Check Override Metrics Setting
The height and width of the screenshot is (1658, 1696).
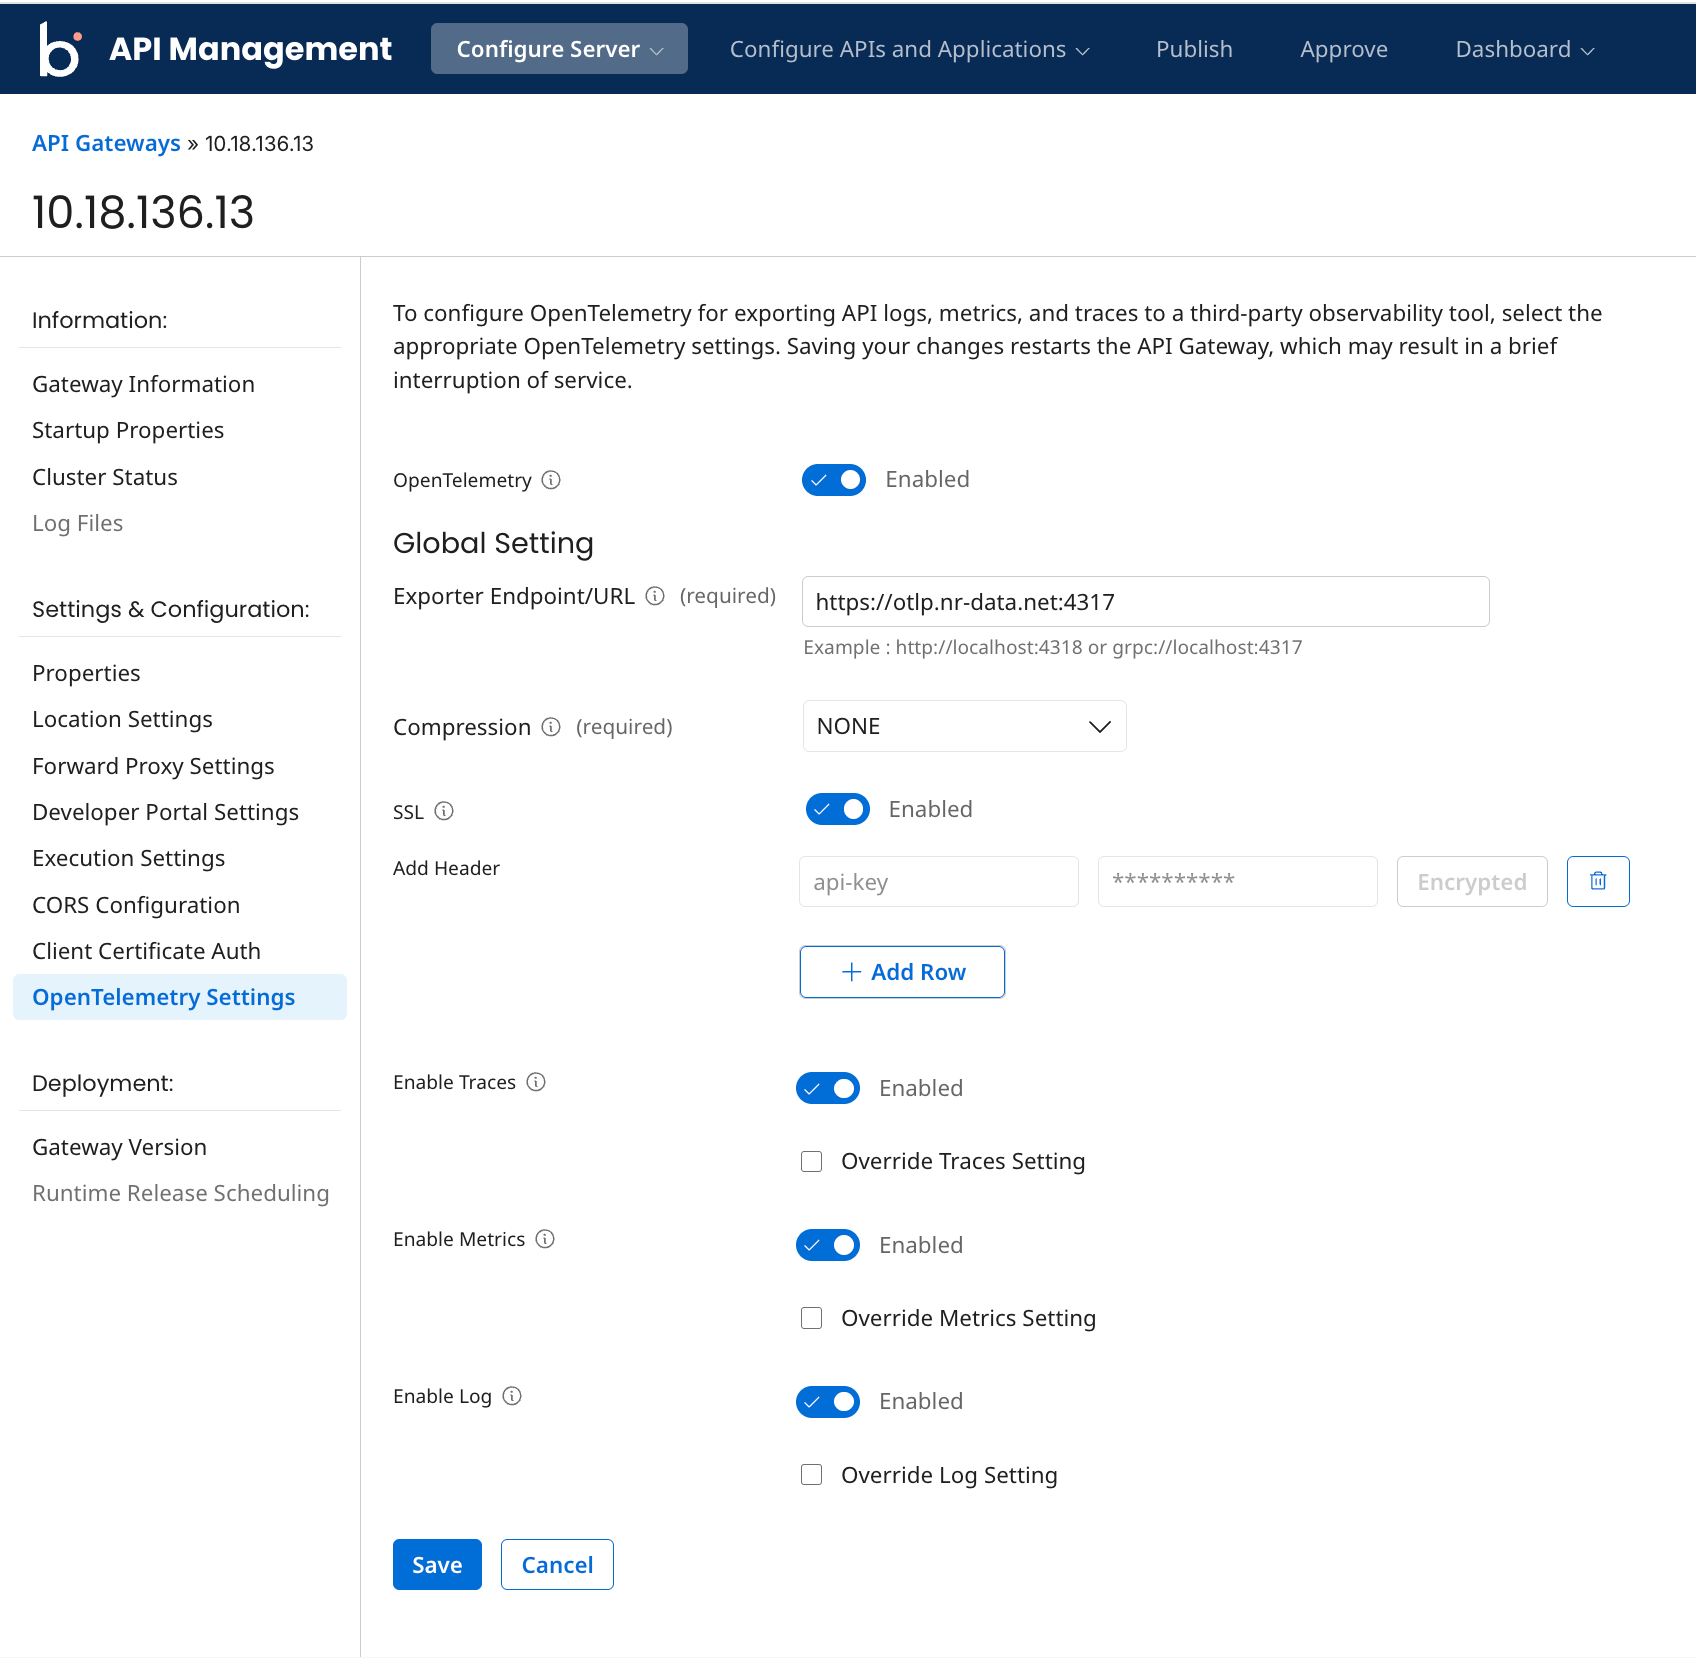pyautogui.click(x=811, y=1318)
